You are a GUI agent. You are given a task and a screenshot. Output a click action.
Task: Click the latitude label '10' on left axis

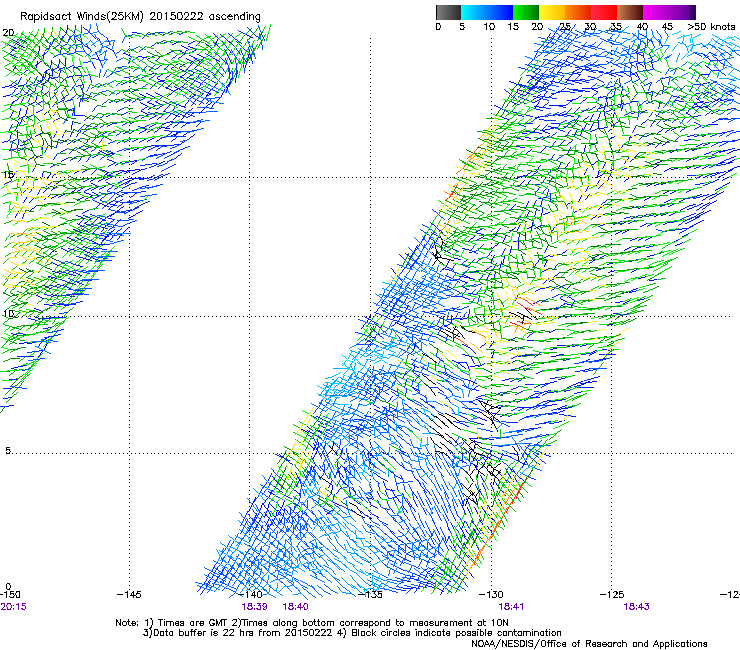click(x=8, y=314)
